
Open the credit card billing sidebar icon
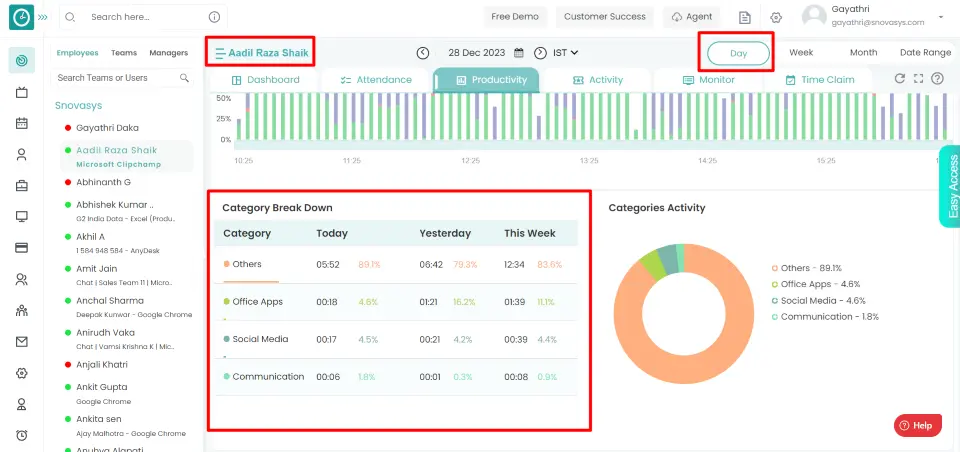point(21,248)
